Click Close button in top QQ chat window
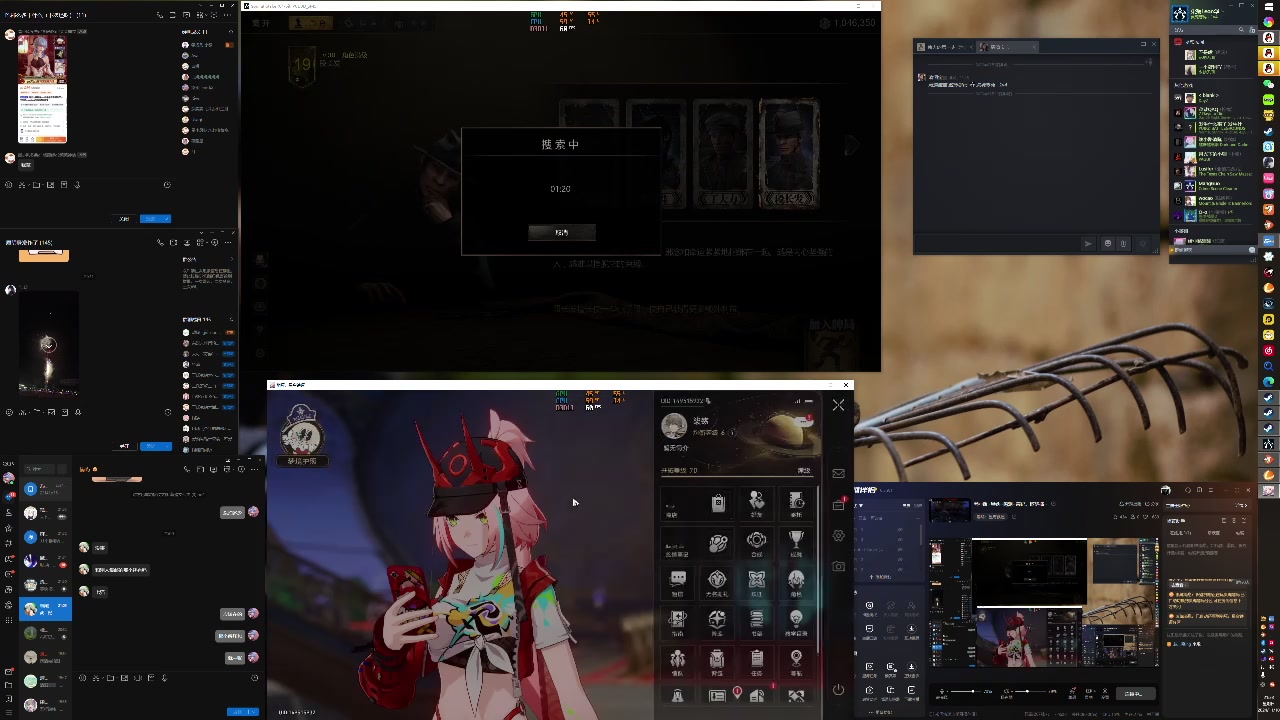The image size is (1280, 720). pos(124,219)
